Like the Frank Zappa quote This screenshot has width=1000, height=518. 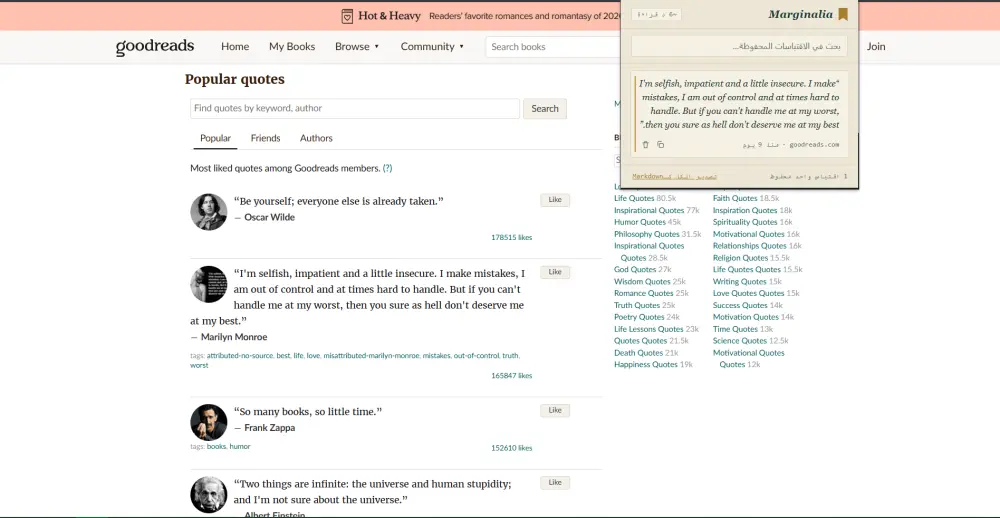coord(555,410)
